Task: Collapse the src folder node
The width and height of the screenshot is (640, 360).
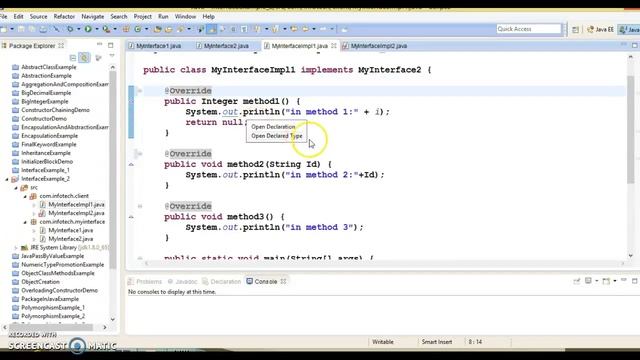Action: tap(16, 188)
